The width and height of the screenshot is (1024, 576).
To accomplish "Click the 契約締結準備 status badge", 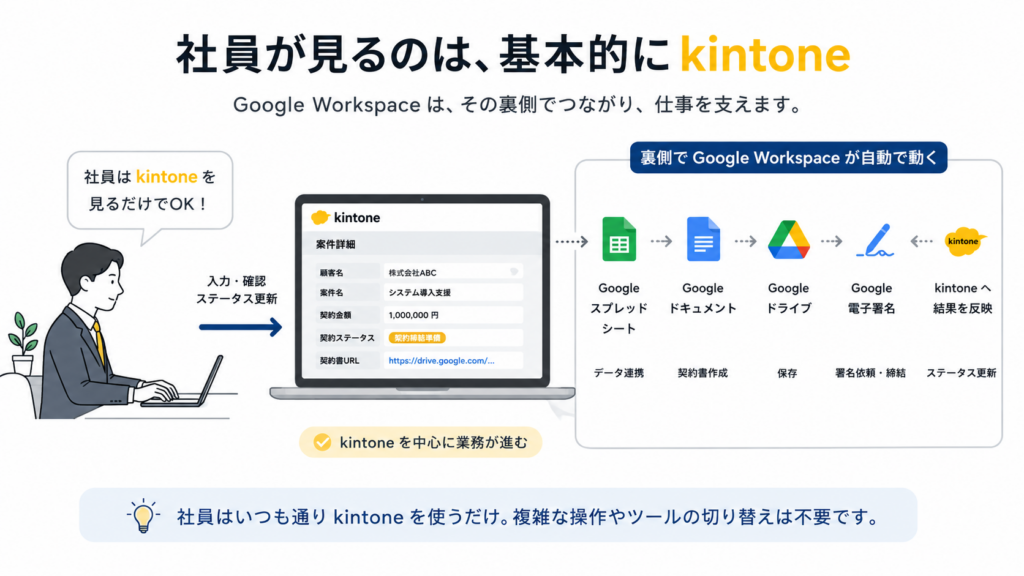I will tap(417, 338).
